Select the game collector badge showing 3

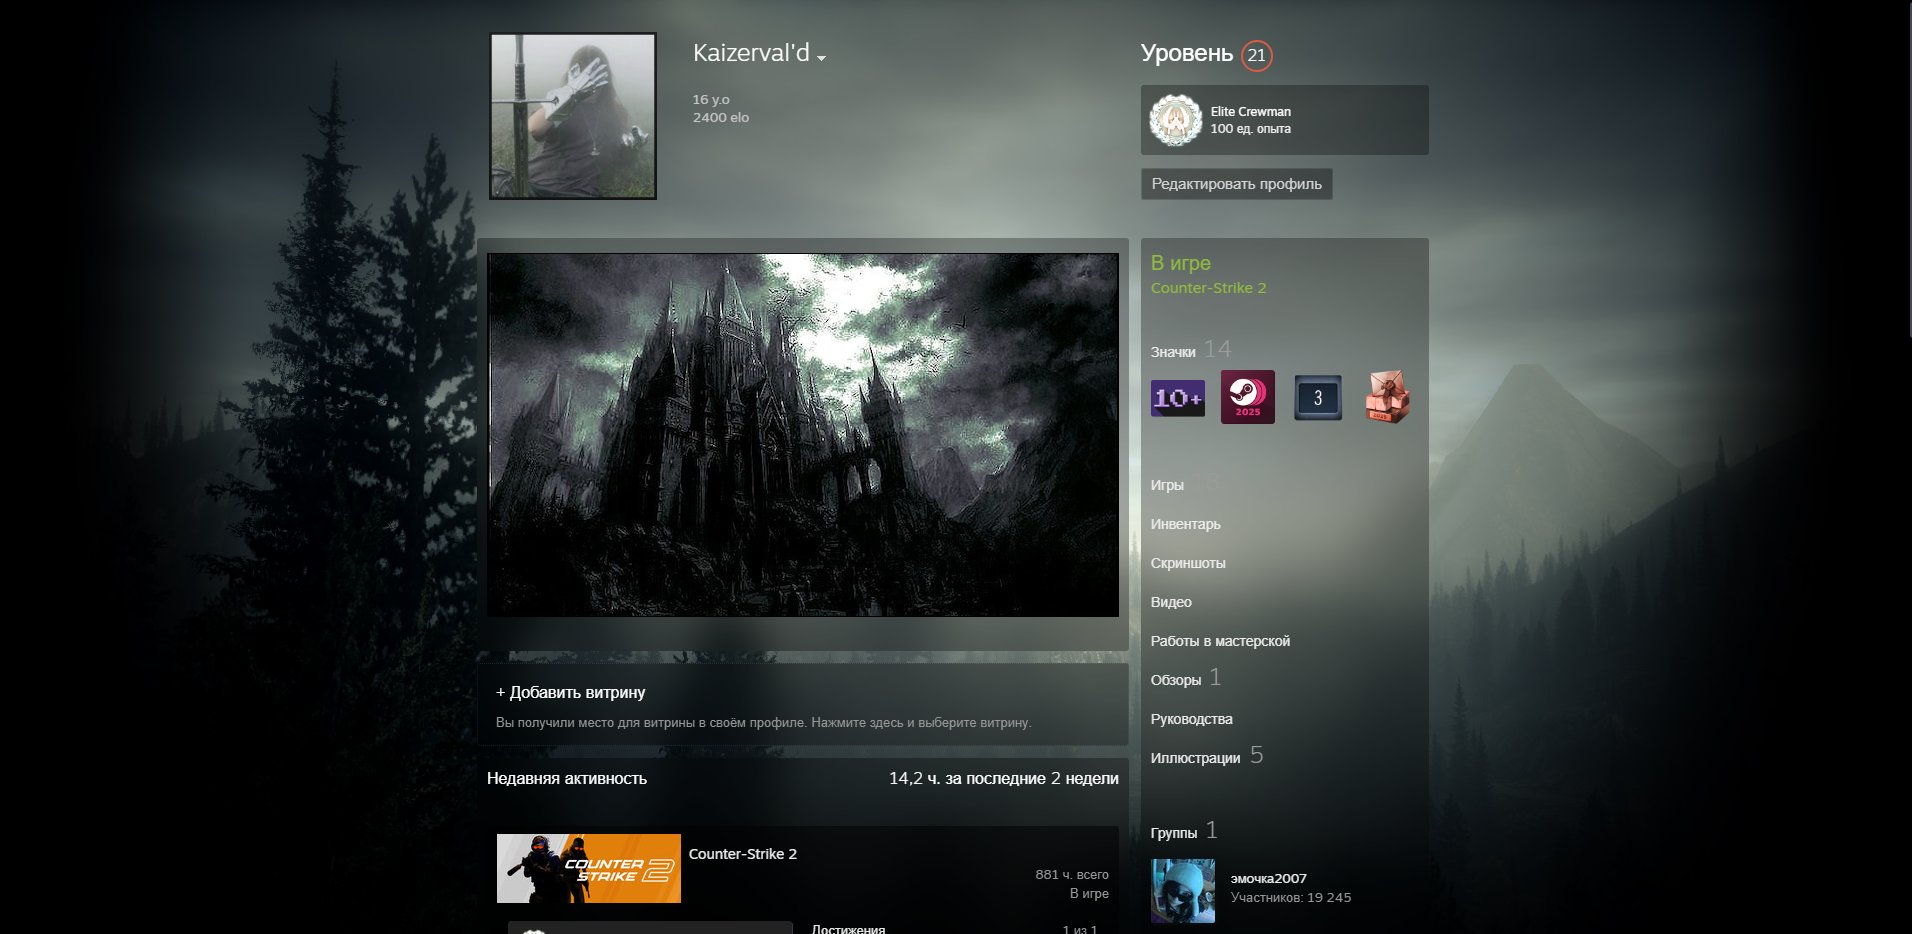pyautogui.click(x=1317, y=397)
